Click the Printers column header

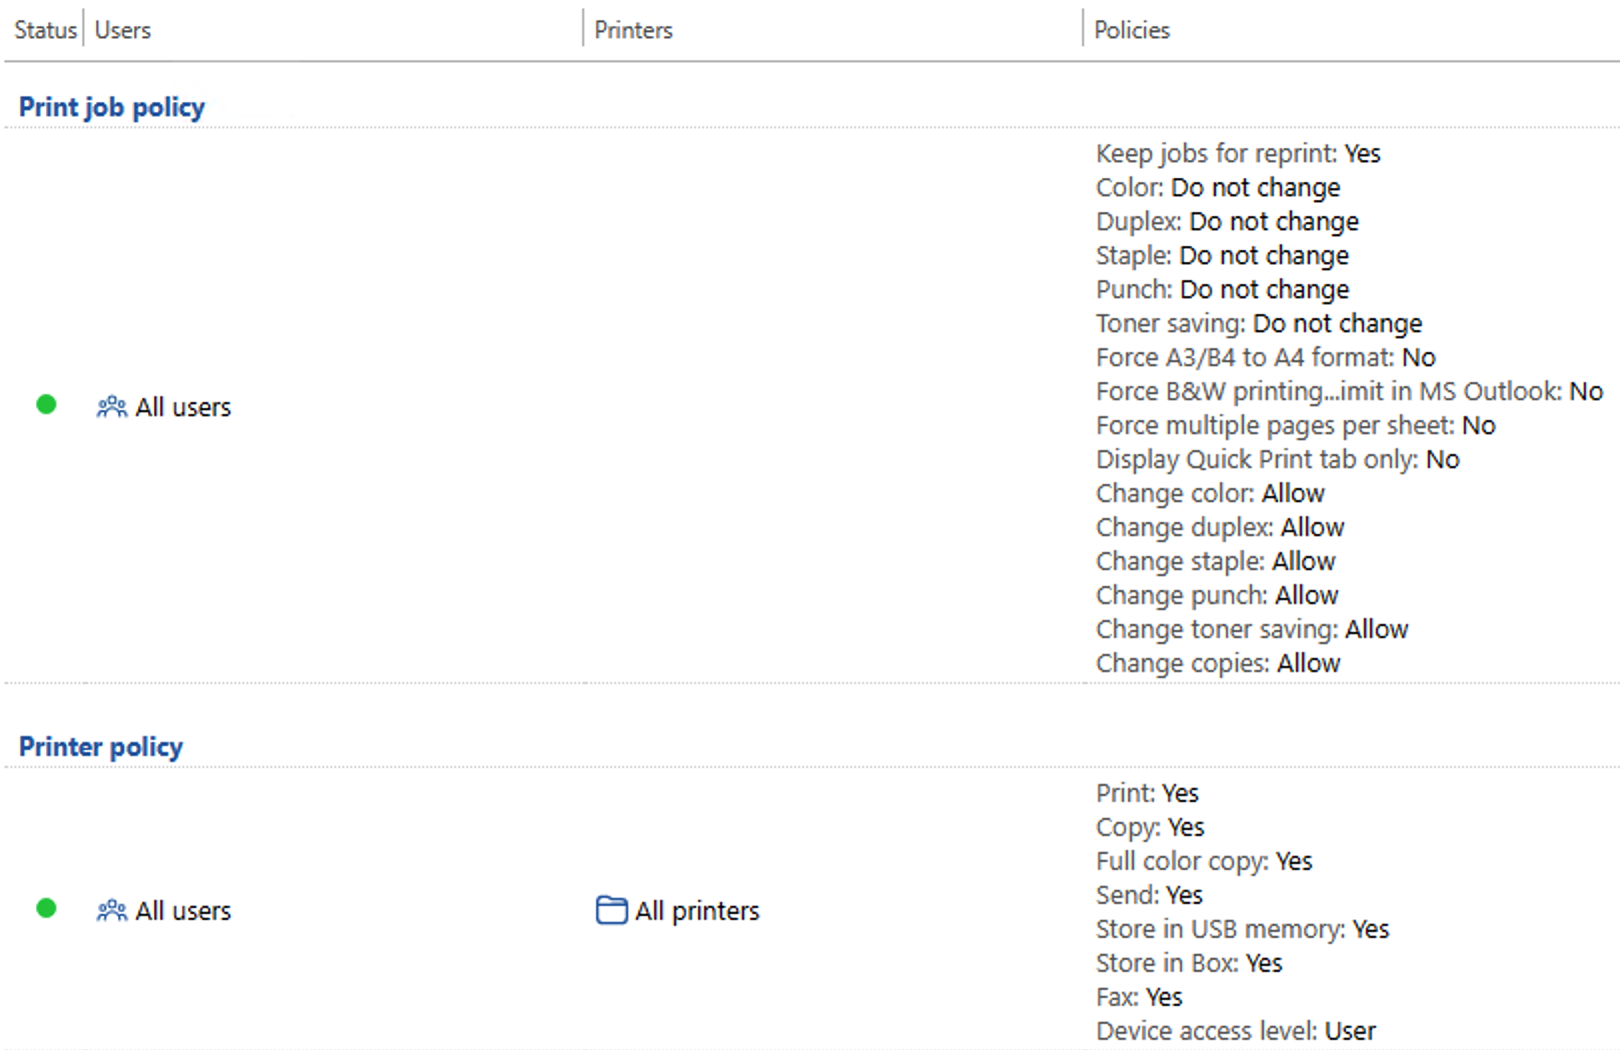click(x=633, y=30)
